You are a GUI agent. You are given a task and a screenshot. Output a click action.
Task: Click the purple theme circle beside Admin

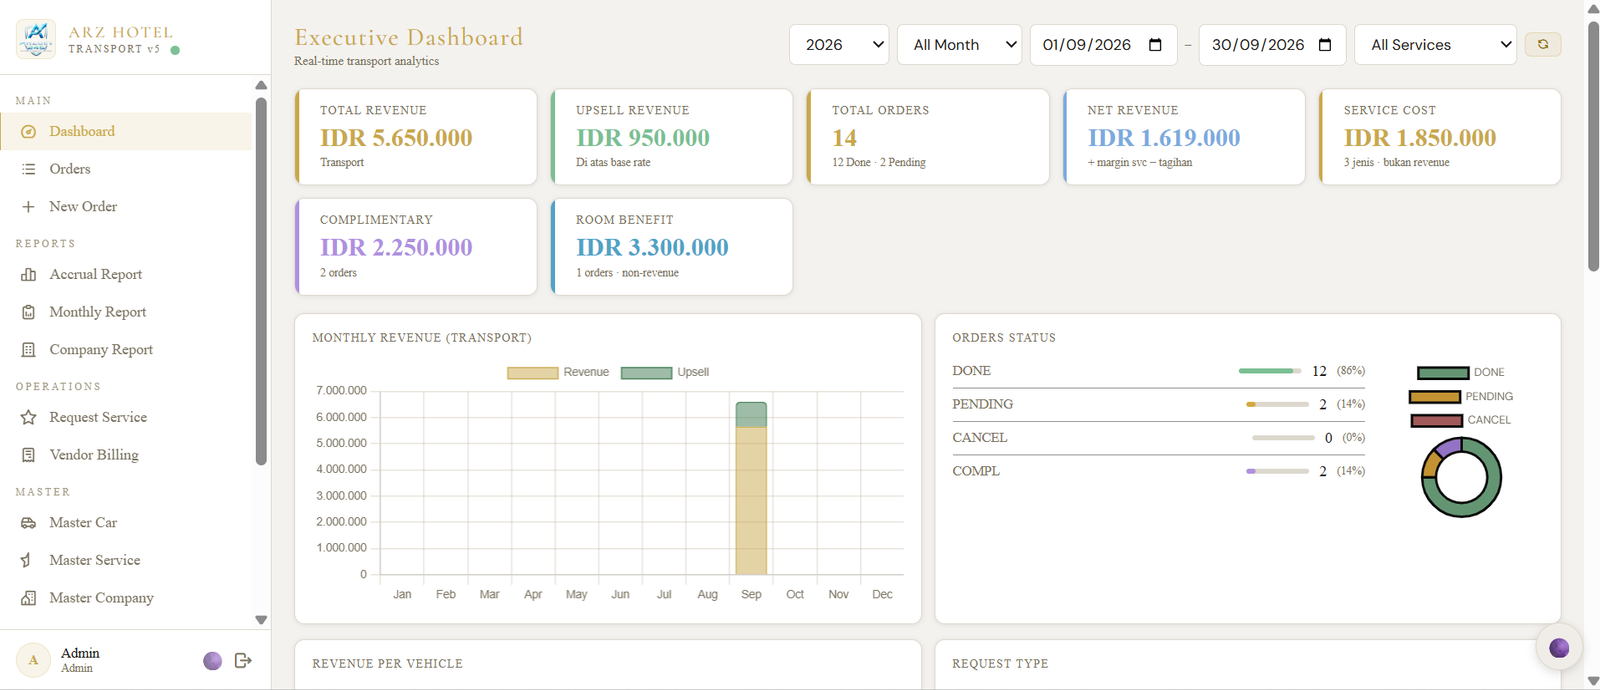(x=212, y=661)
